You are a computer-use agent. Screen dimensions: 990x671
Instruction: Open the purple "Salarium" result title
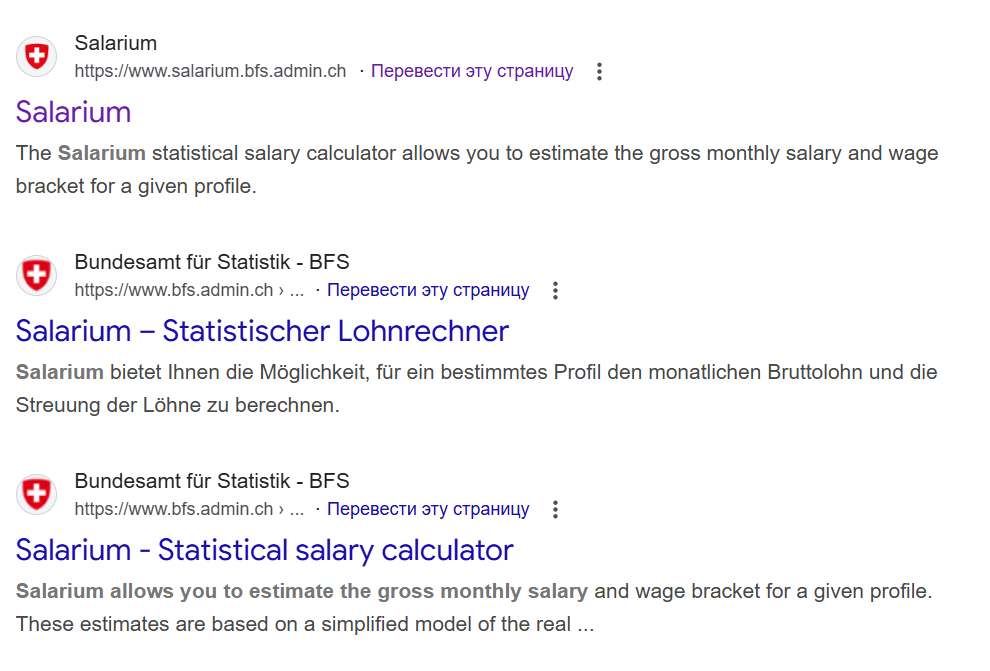74,111
